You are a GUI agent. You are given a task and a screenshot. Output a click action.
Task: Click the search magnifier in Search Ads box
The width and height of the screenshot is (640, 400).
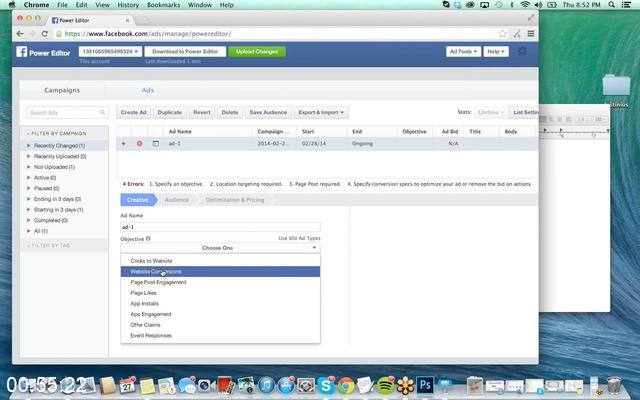coord(102,112)
